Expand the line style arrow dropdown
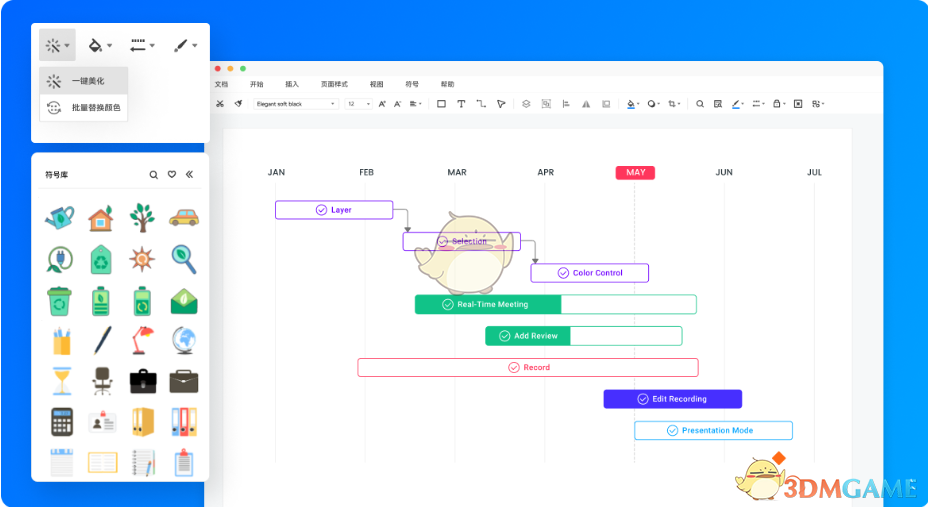This screenshot has width=928, height=507. click(x=142, y=45)
